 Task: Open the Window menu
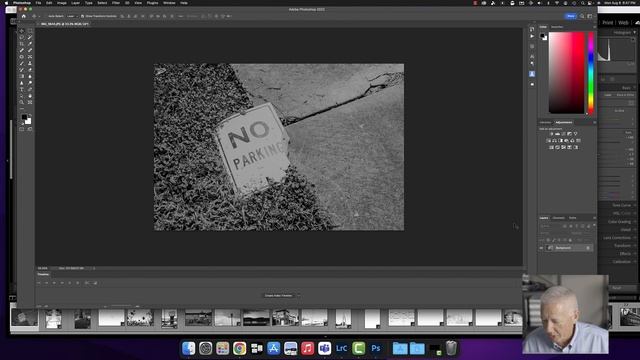pyautogui.click(x=169, y=3)
